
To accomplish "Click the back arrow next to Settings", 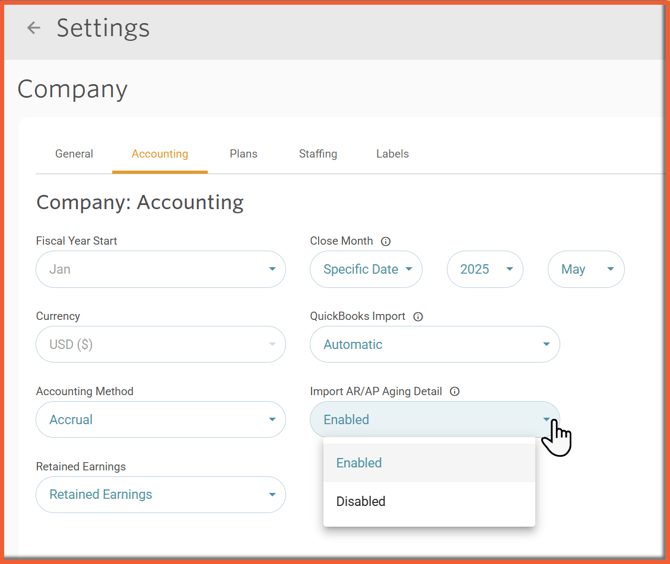I will pyautogui.click(x=34, y=28).
